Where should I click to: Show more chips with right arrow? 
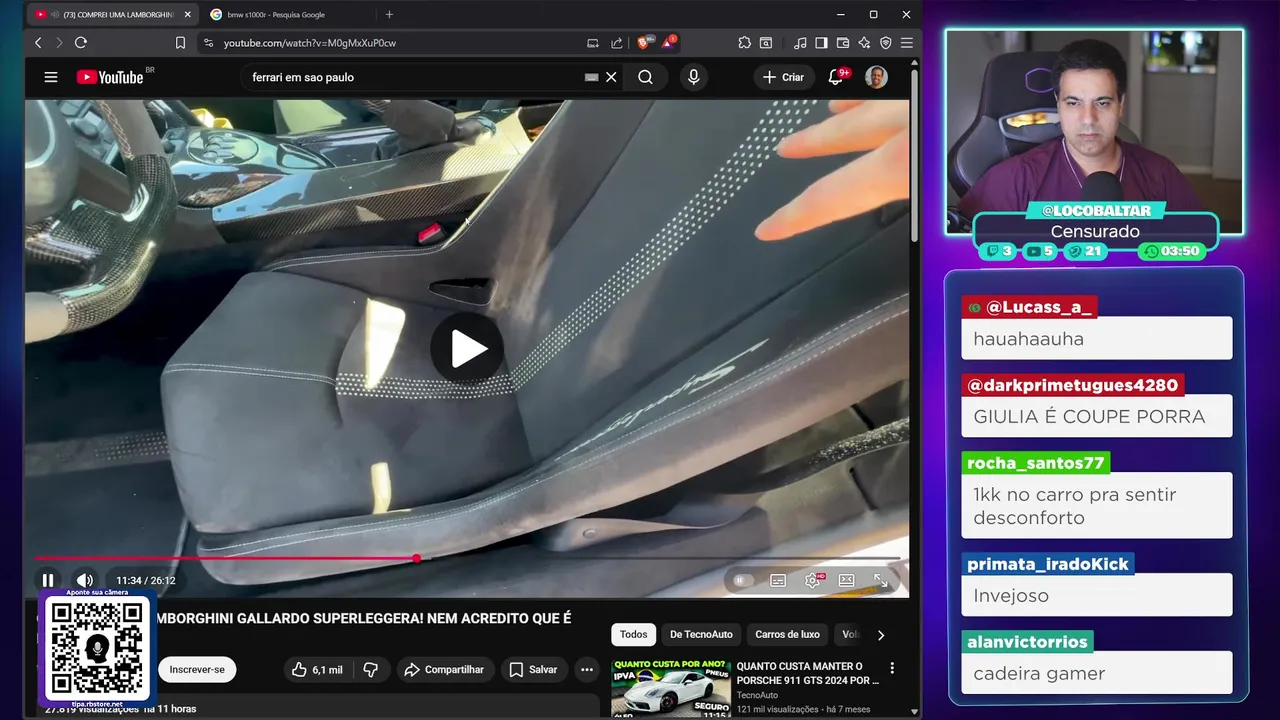(880, 634)
